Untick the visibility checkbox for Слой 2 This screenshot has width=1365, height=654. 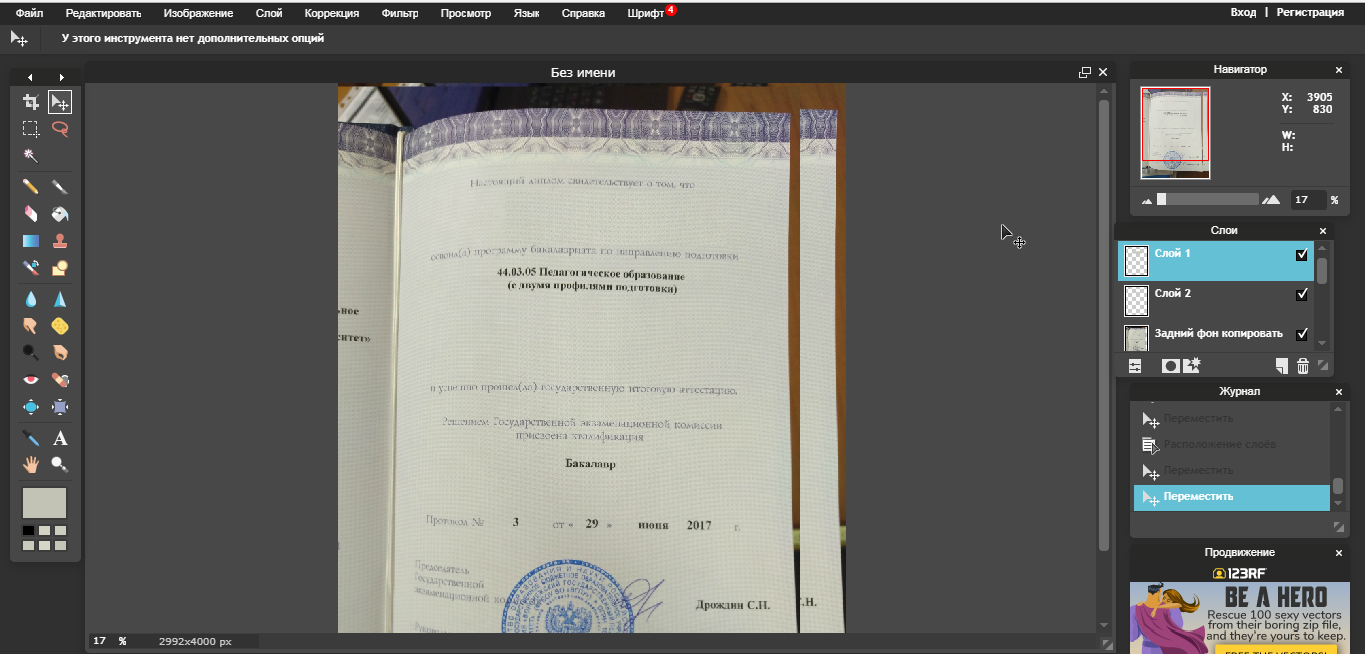(1301, 295)
